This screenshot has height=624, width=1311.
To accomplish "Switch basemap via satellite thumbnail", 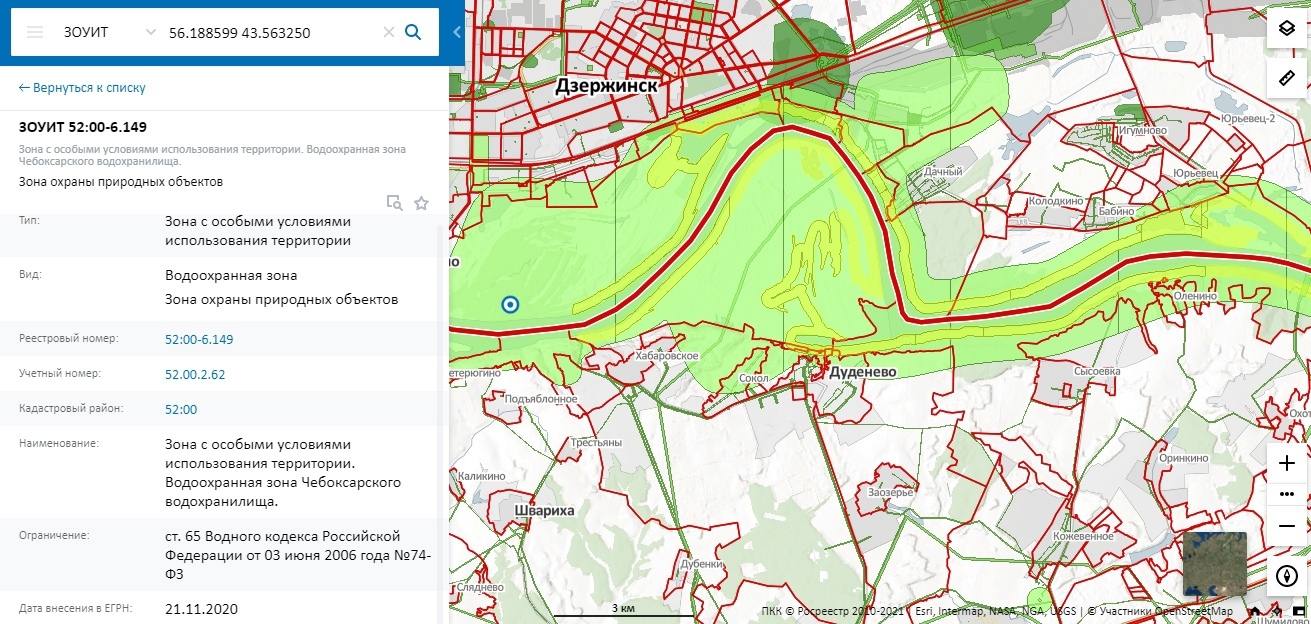I will click(1214, 563).
